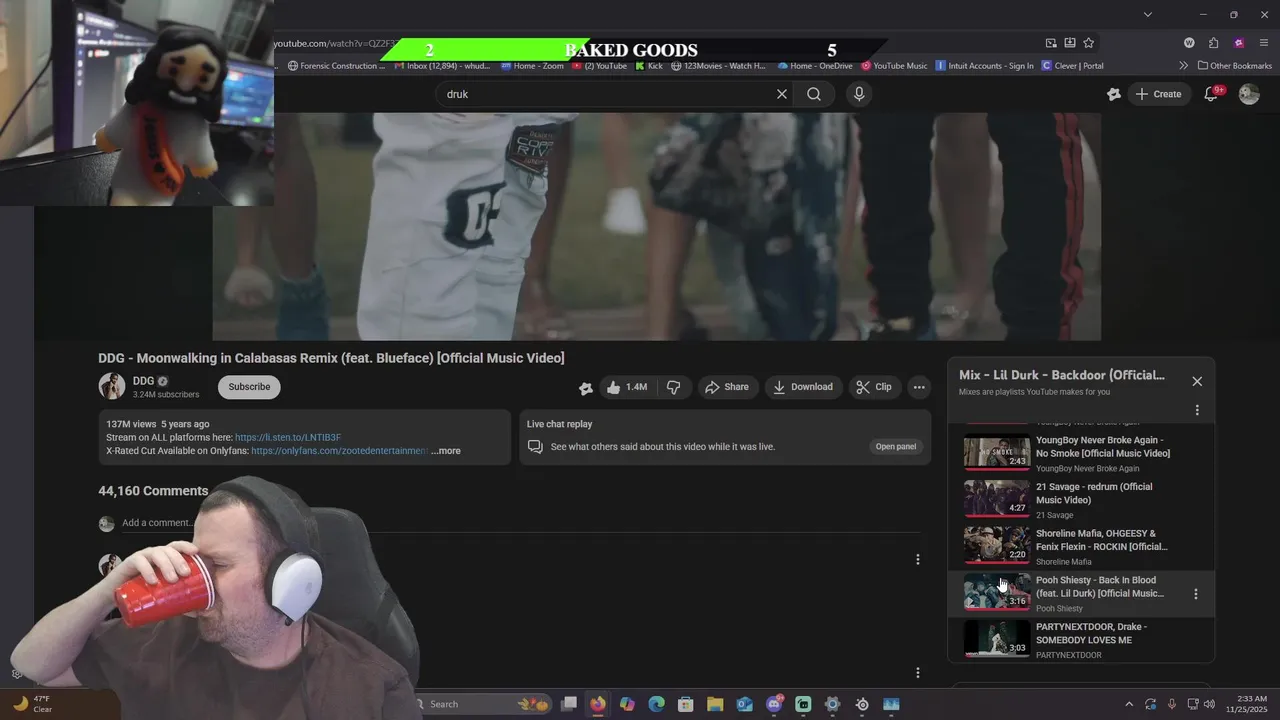Open the browser tab list dropdown

[x=1148, y=14]
